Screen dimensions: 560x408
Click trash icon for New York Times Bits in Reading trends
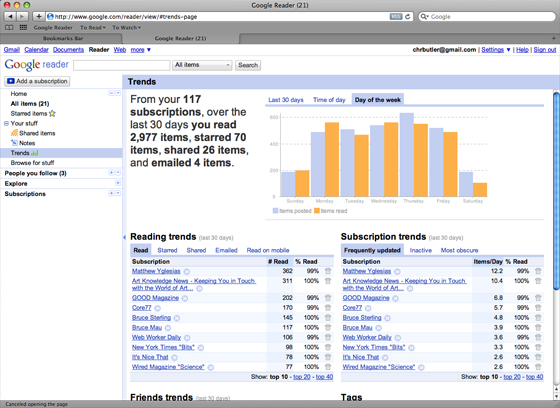(328, 347)
